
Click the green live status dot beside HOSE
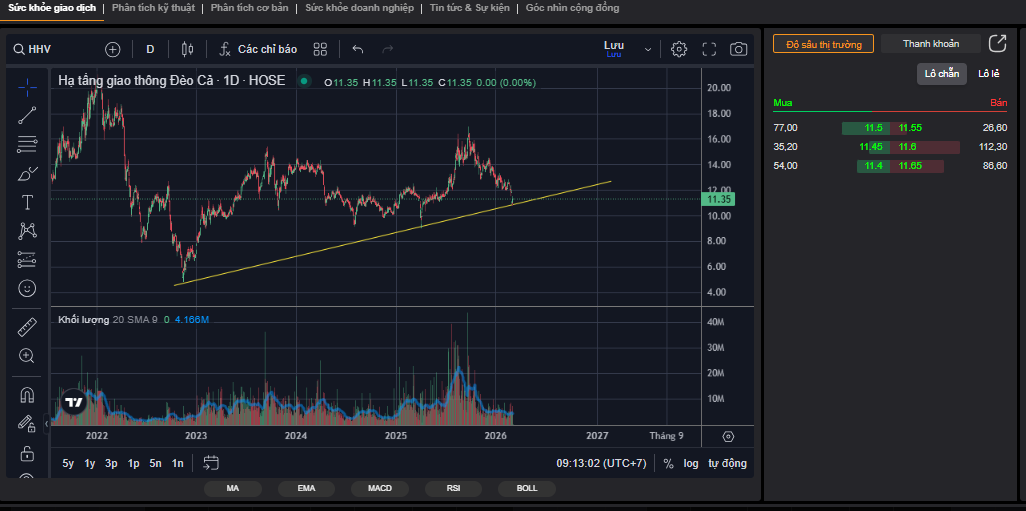click(x=304, y=81)
